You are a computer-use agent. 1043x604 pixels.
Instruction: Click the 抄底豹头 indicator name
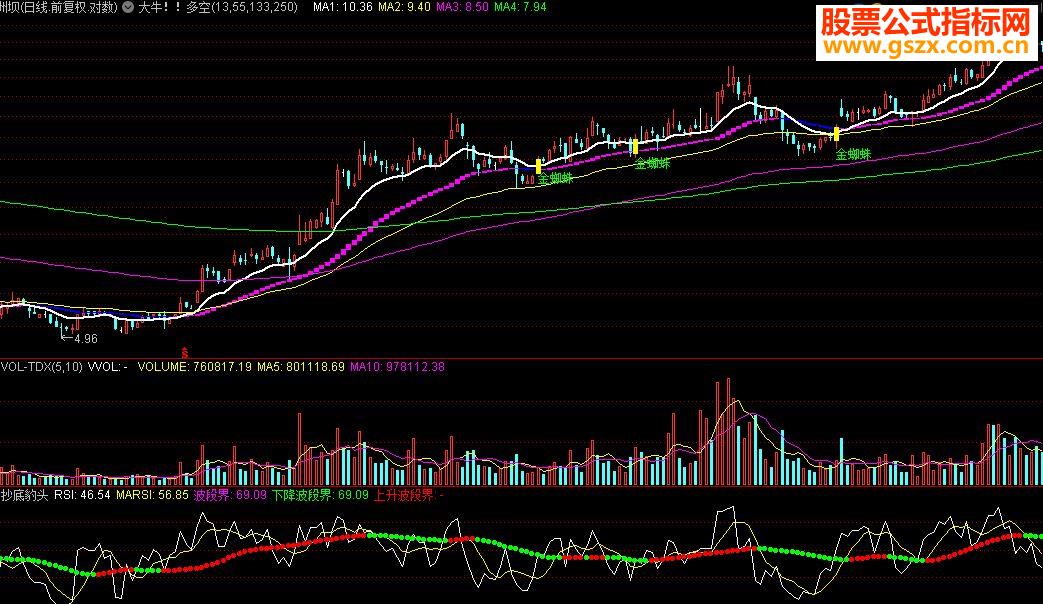point(25,495)
